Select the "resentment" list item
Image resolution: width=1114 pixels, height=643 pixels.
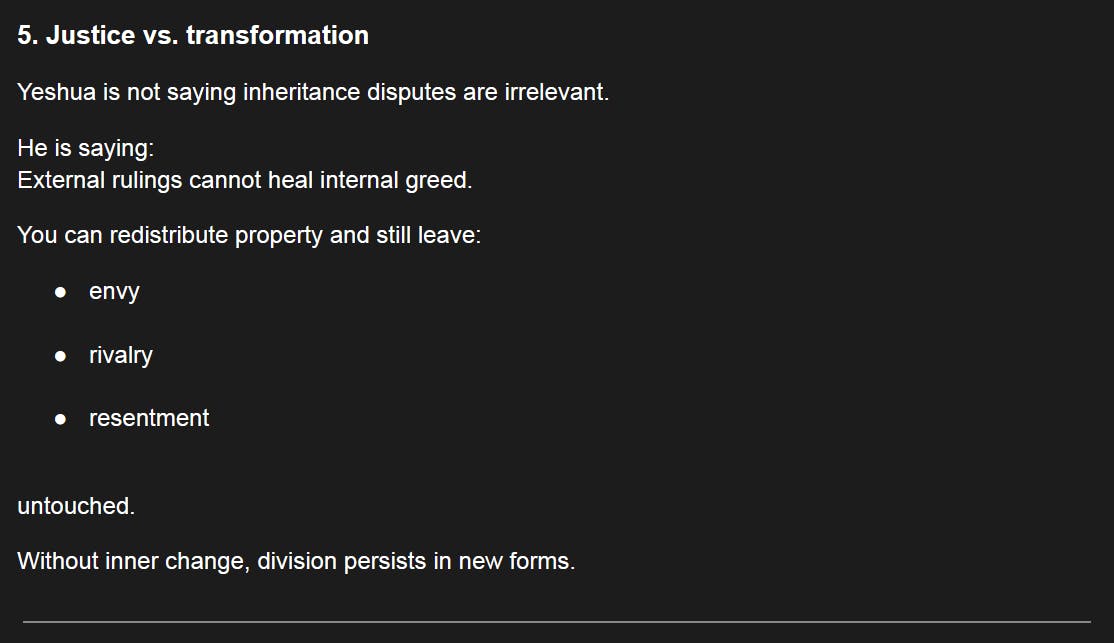tap(149, 418)
